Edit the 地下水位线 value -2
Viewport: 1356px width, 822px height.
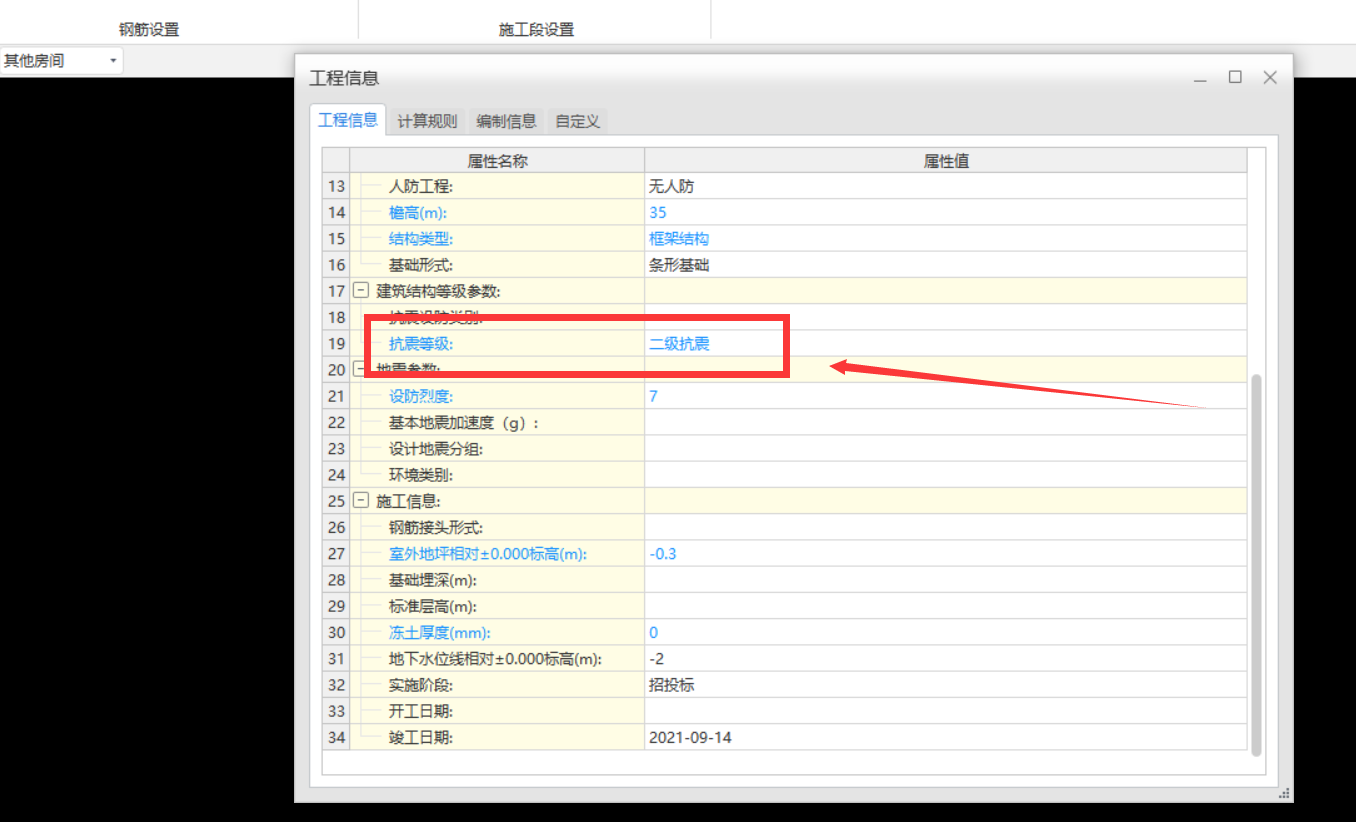(x=946, y=659)
